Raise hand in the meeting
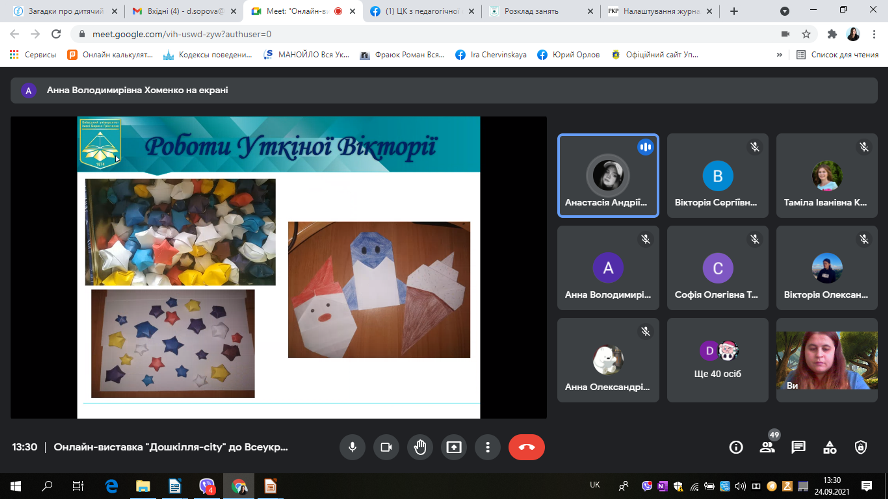 coord(420,447)
